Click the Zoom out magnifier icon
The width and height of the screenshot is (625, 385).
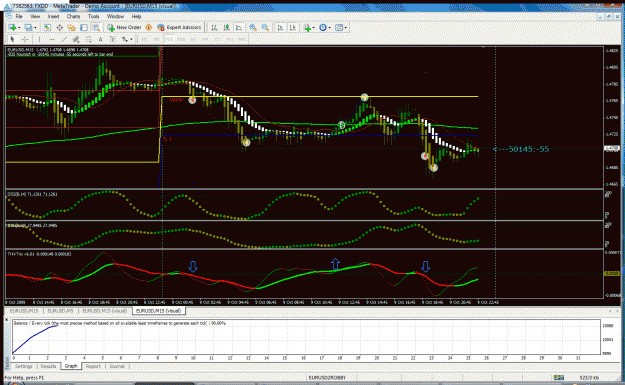265,27
